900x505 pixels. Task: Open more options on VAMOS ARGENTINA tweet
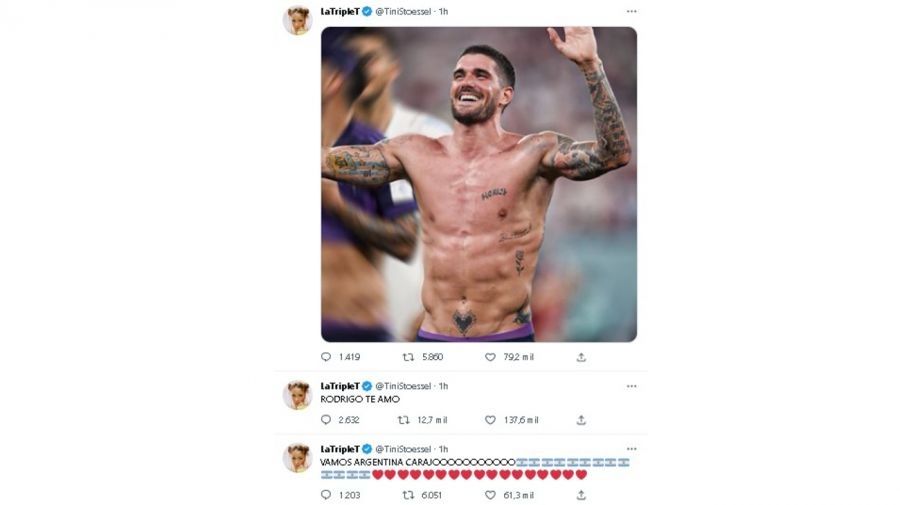tap(631, 449)
